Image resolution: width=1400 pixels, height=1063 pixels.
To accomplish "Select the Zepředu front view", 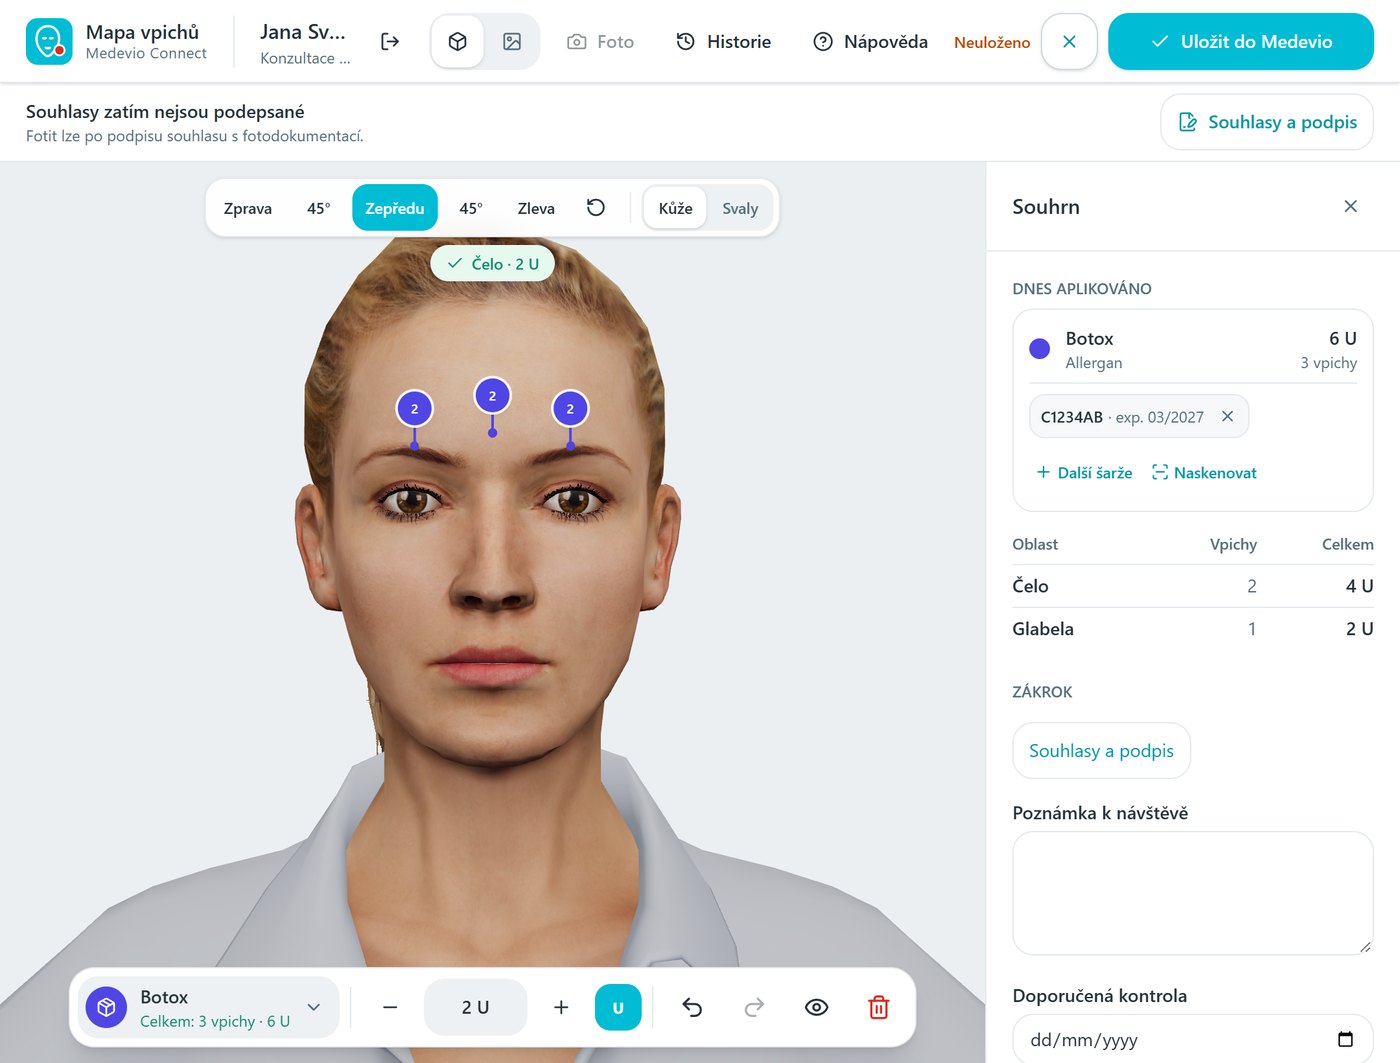I will point(395,208).
